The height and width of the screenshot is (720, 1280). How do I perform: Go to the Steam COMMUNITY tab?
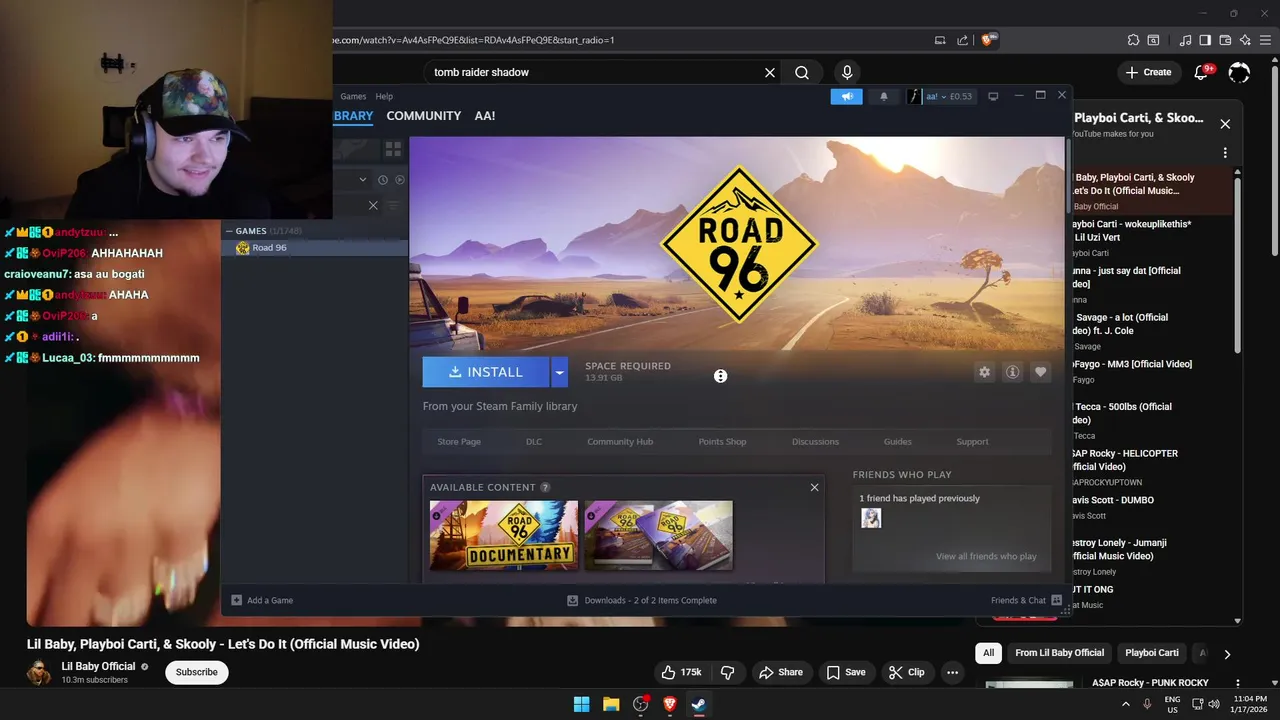click(x=424, y=116)
